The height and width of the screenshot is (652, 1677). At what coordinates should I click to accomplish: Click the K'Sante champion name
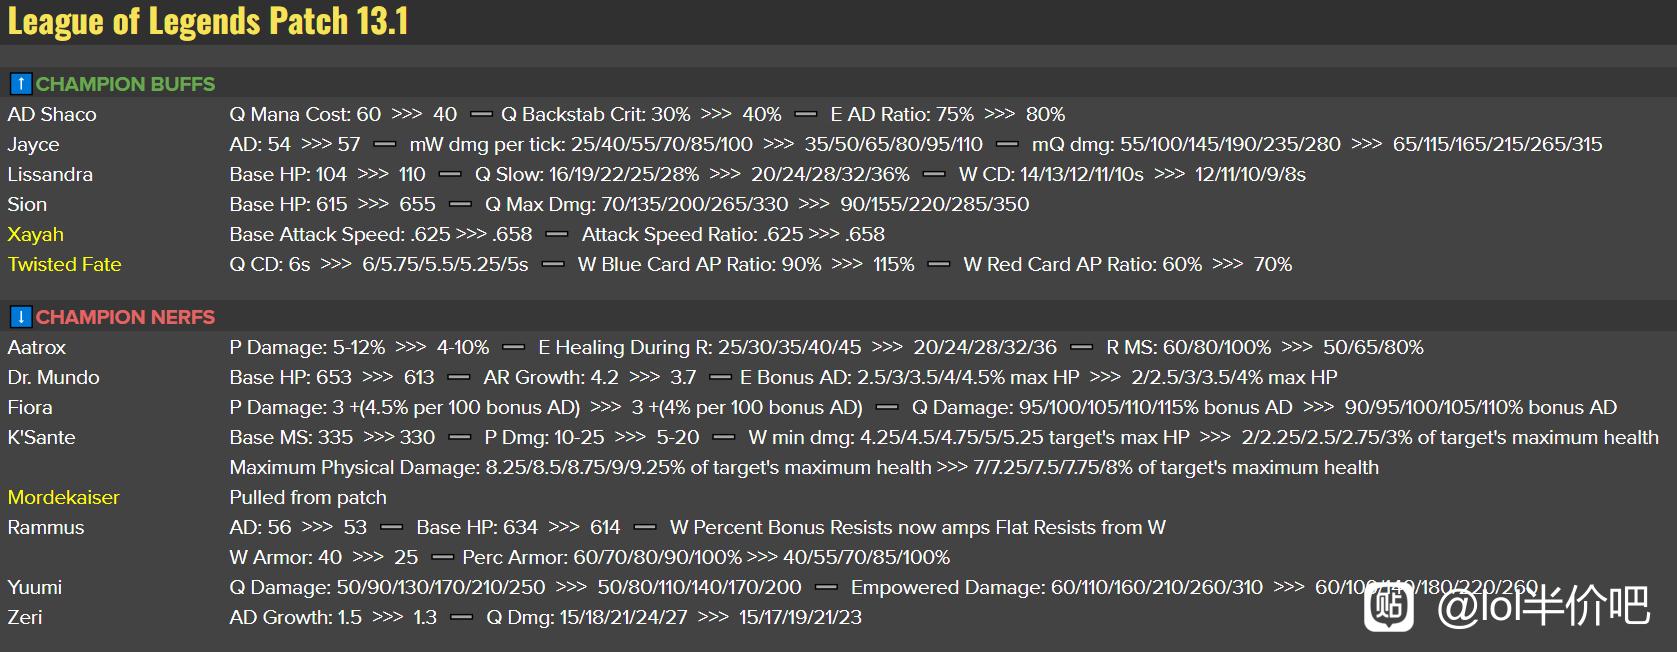point(41,437)
